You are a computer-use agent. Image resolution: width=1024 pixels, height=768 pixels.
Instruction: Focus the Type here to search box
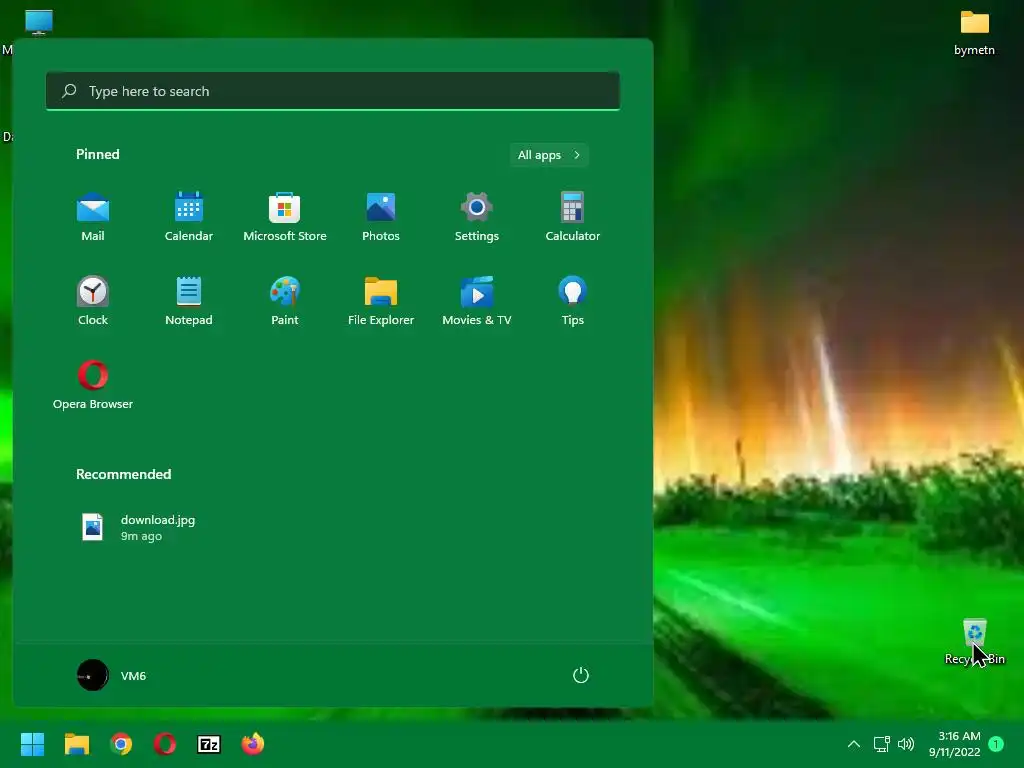pyautogui.click(x=333, y=91)
